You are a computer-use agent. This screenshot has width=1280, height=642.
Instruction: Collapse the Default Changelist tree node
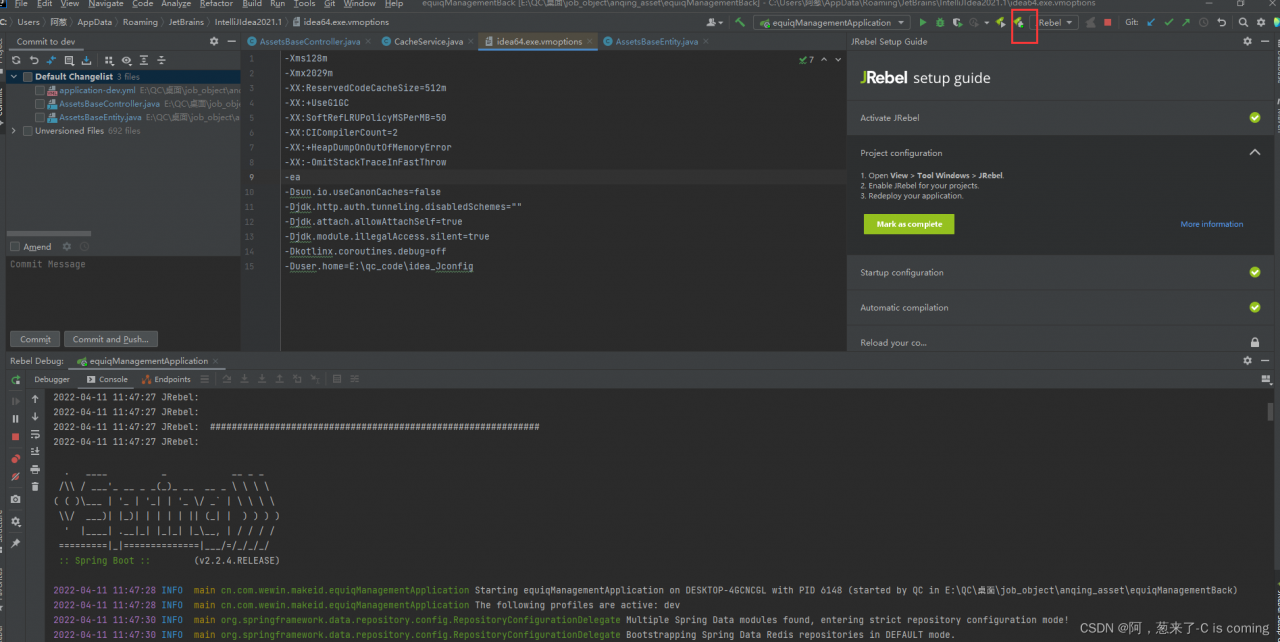(x=14, y=77)
